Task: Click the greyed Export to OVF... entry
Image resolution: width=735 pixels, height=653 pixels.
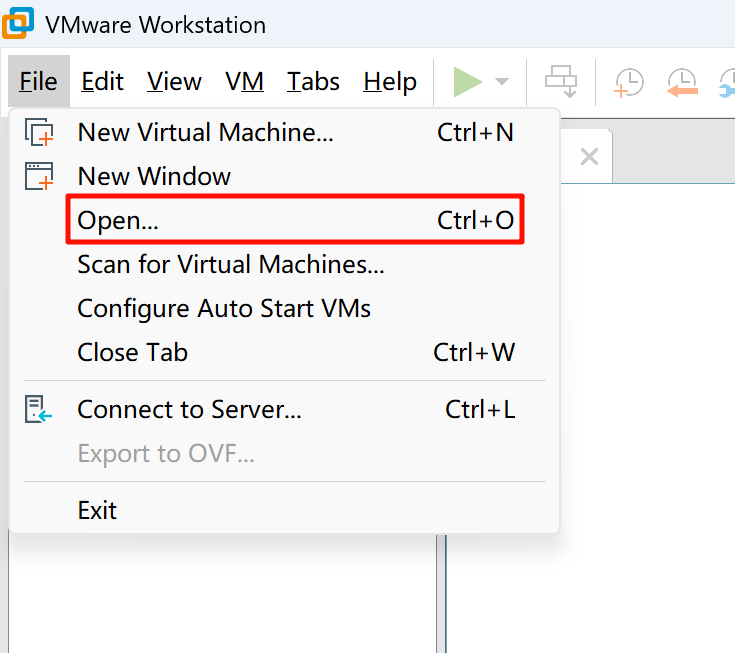Action: [x=285, y=453]
